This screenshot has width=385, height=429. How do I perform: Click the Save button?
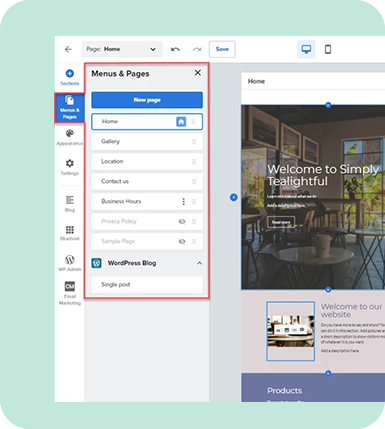point(222,49)
